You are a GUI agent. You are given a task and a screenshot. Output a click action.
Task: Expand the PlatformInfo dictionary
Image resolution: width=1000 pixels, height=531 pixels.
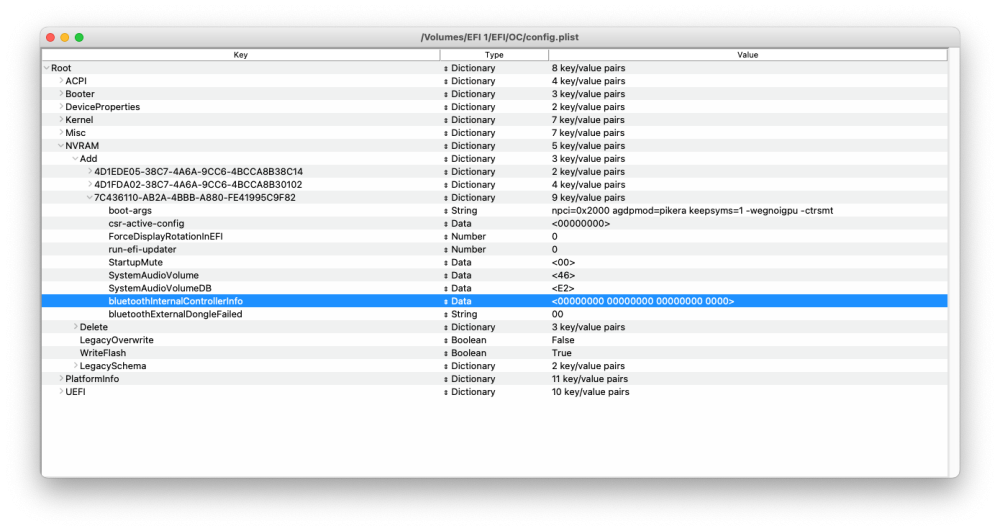[x=61, y=379]
